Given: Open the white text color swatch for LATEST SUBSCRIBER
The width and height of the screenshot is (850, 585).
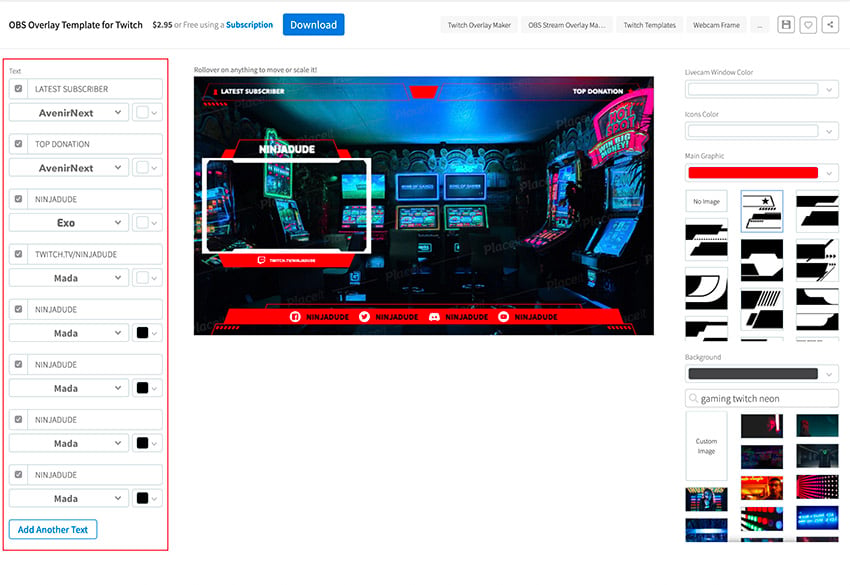Looking at the screenshot, I should coord(147,113).
